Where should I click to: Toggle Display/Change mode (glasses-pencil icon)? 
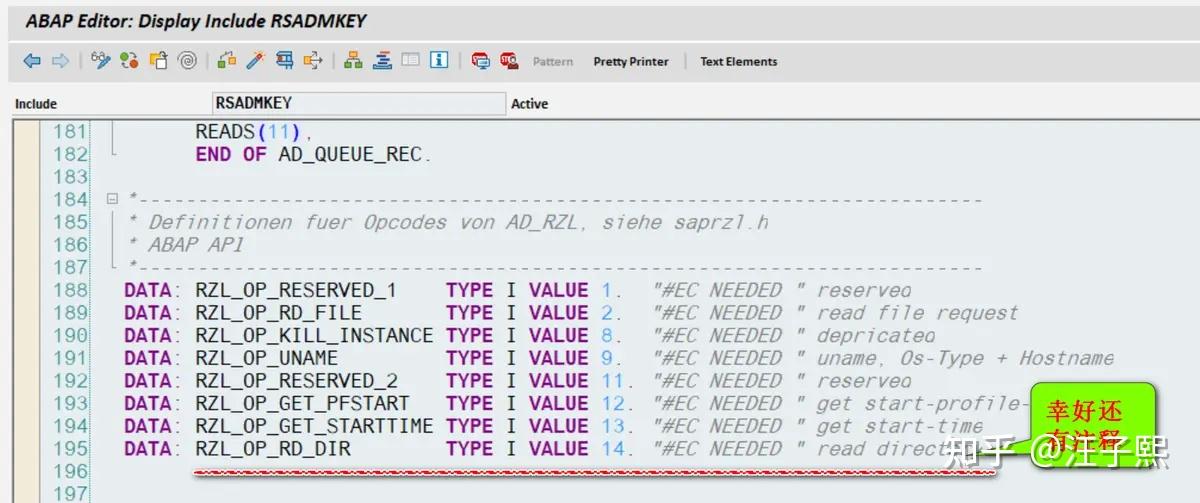point(100,61)
